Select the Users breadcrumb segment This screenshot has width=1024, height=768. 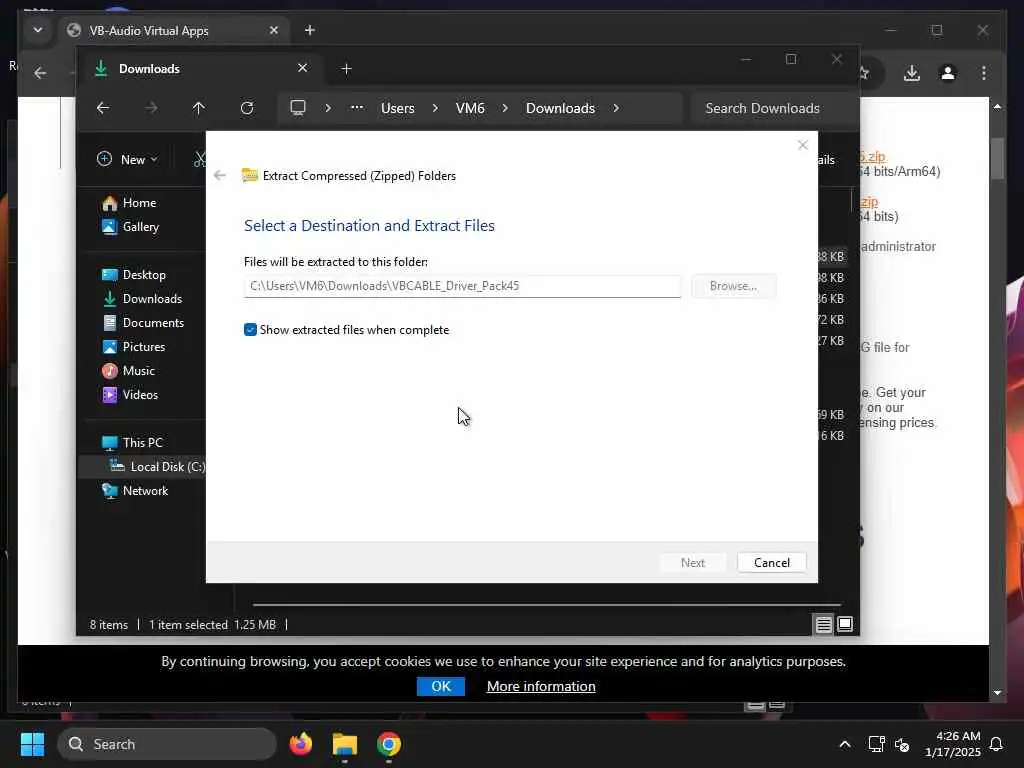pos(398,108)
